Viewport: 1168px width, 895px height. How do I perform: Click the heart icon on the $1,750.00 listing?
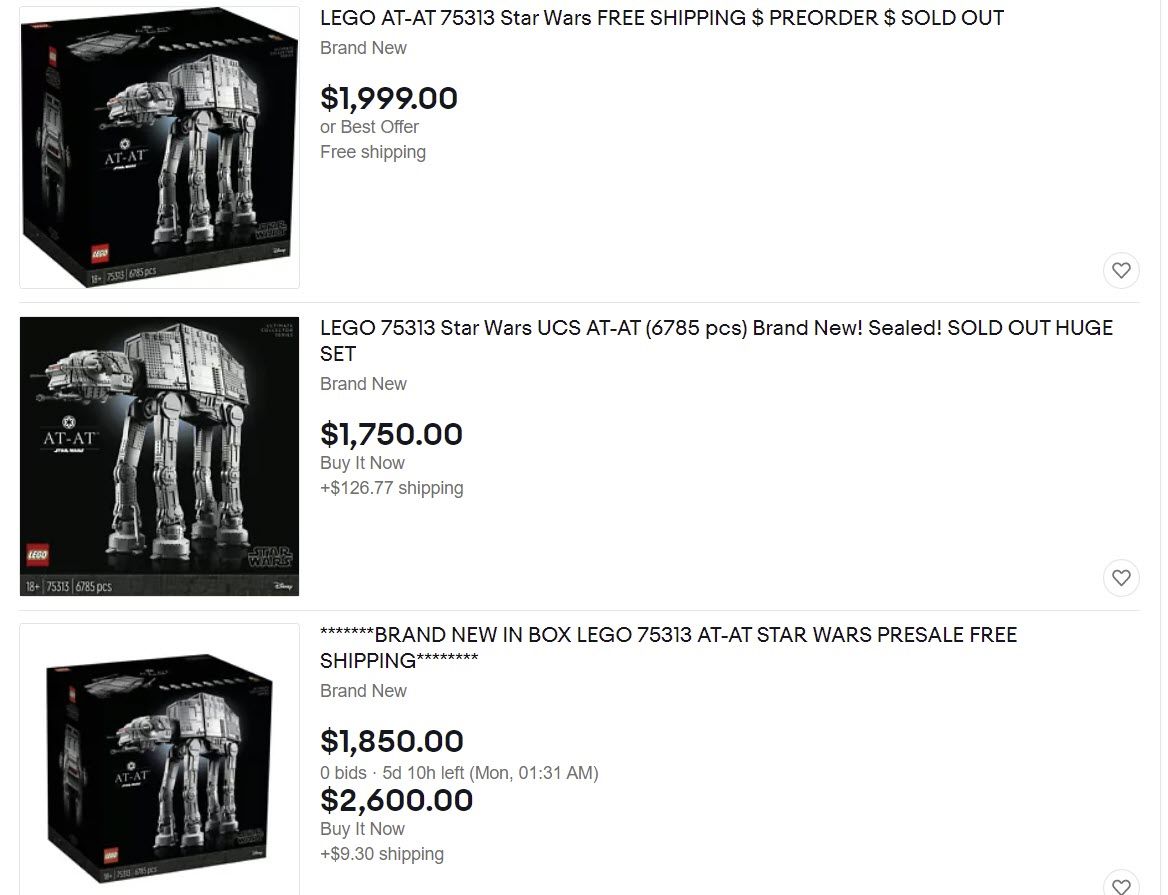pyautogui.click(x=1121, y=577)
